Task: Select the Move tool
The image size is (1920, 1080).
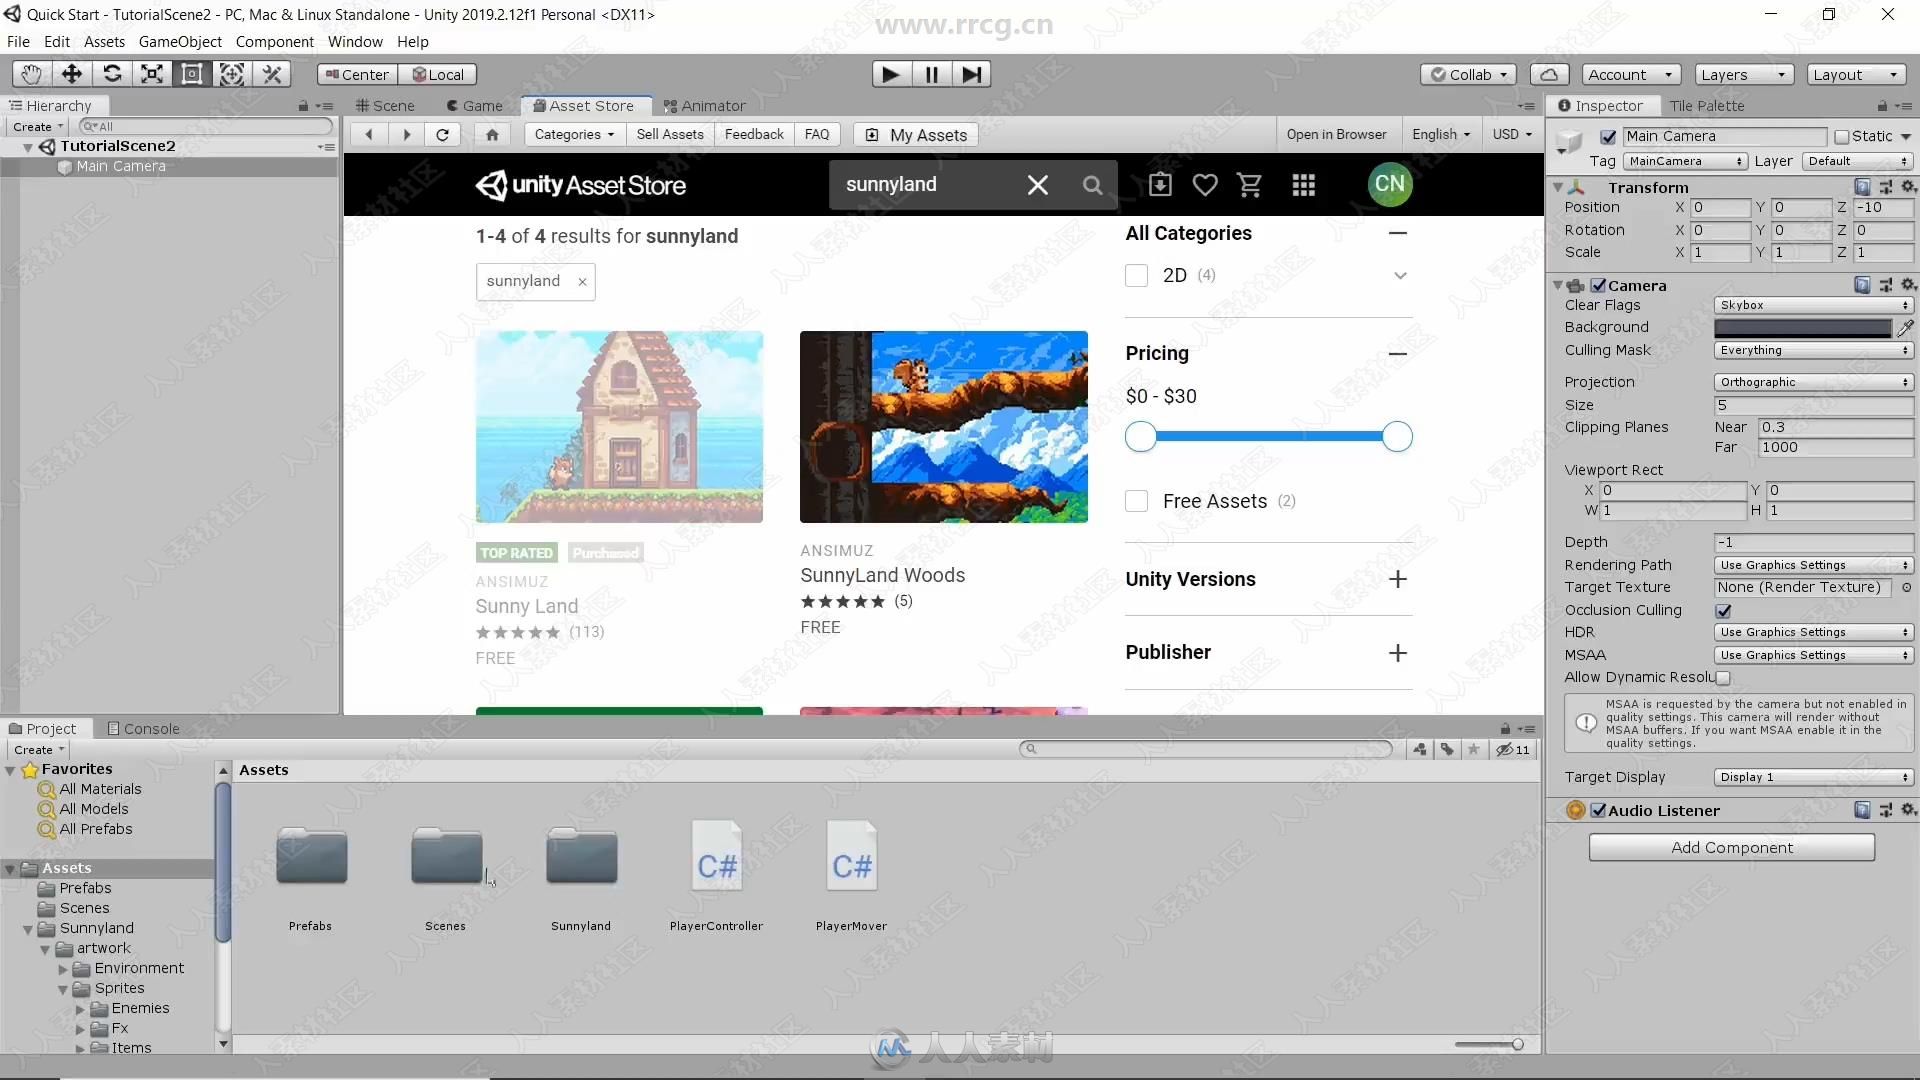Action: point(71,74)
